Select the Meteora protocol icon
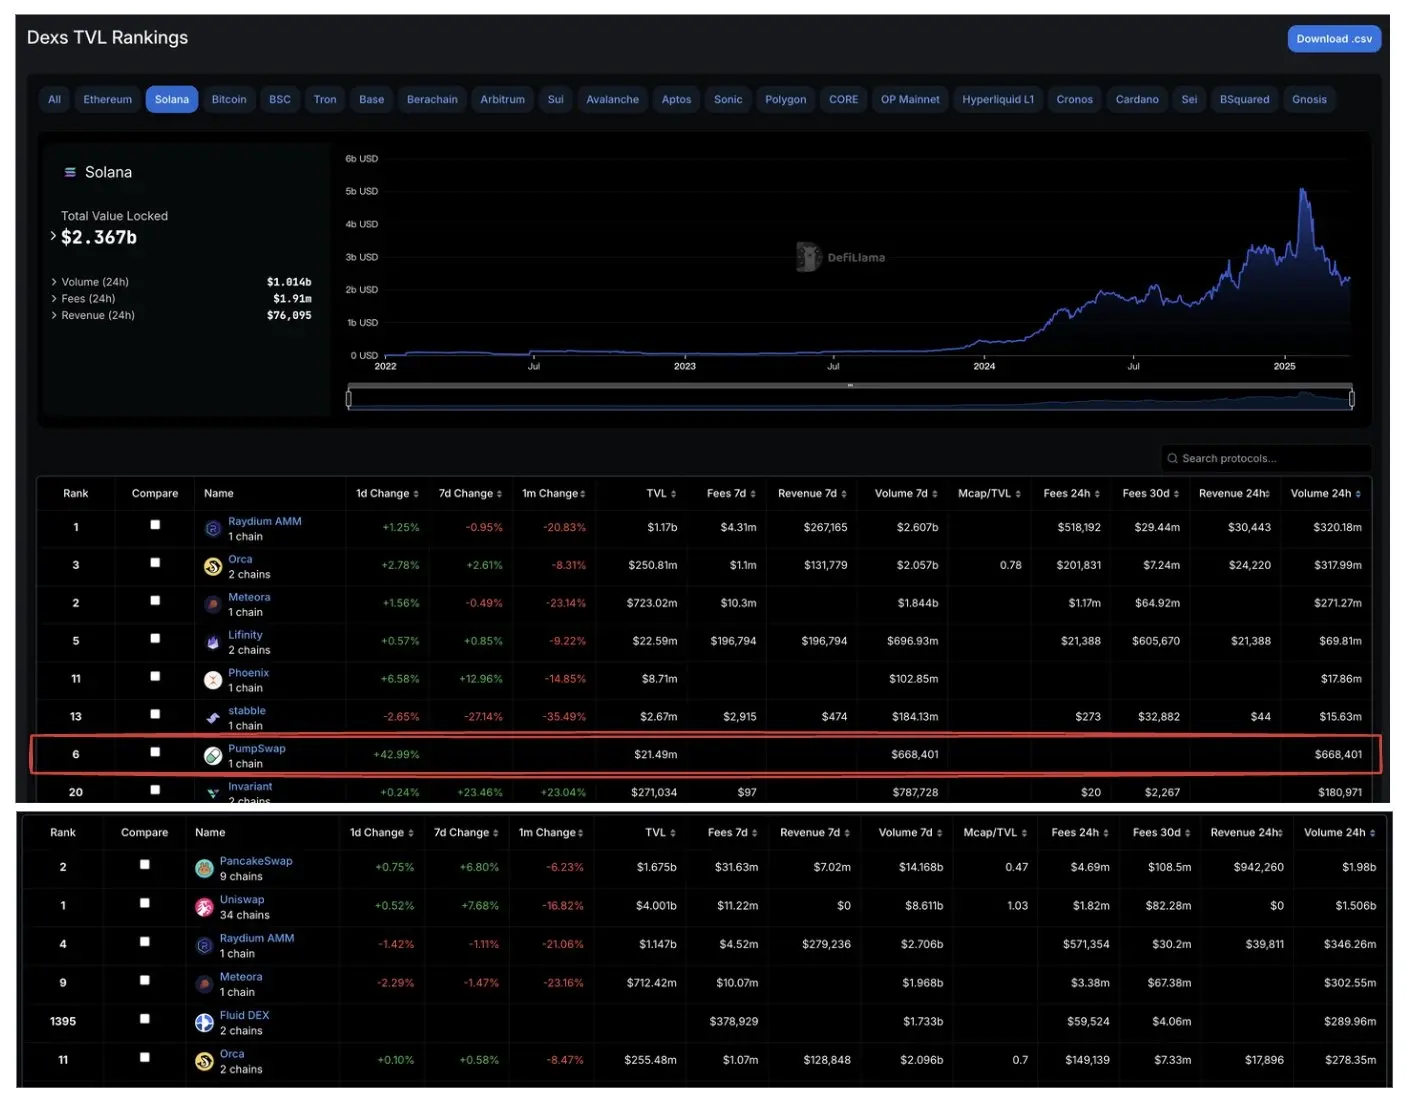Image resolution: width=1406 pixels, height=1102 pixels. pos(212,603)
